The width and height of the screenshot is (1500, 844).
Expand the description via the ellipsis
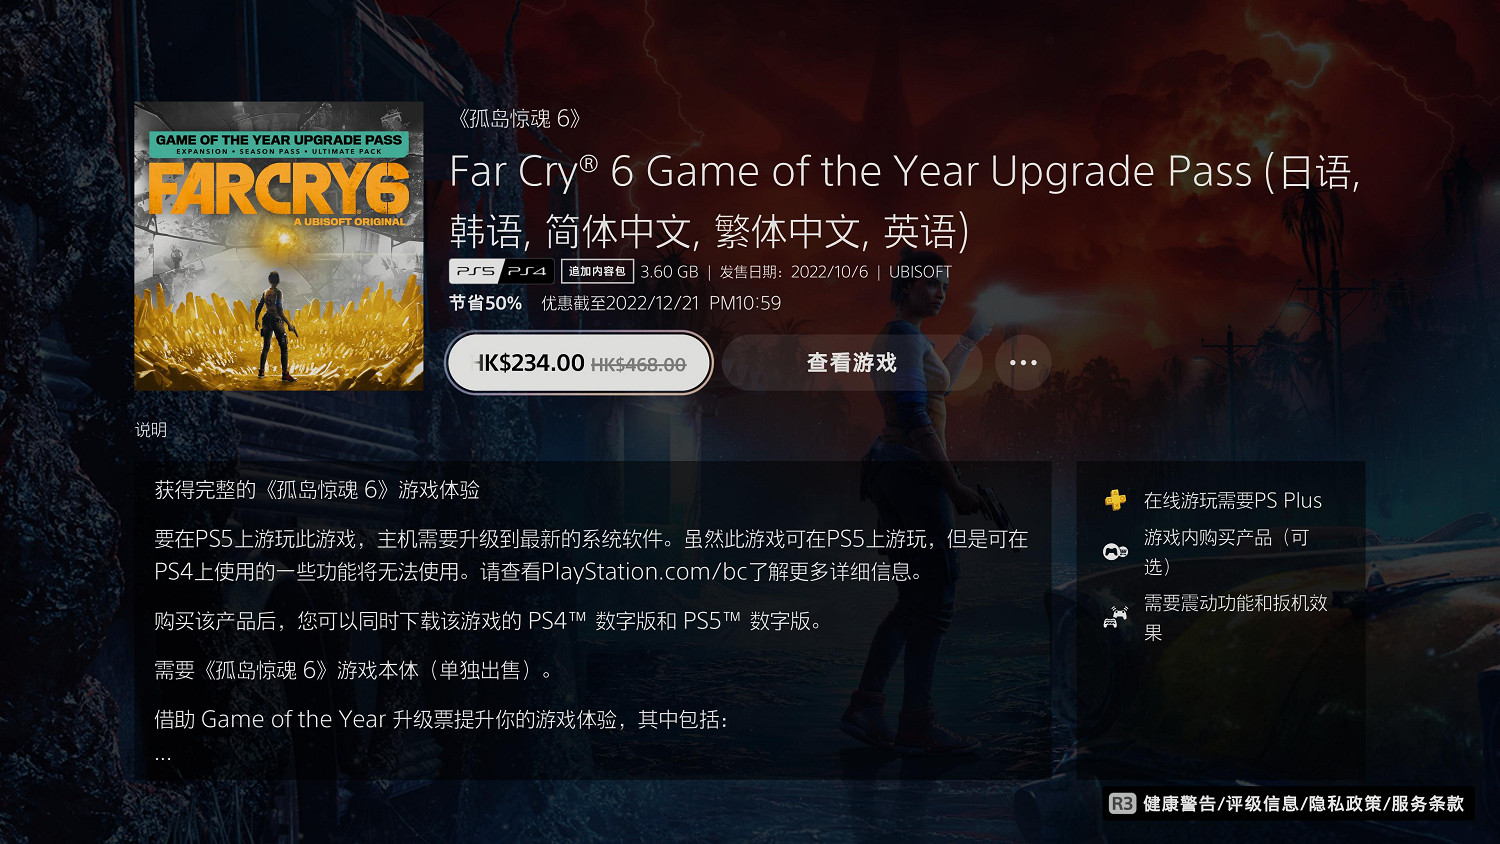point(163,758)
